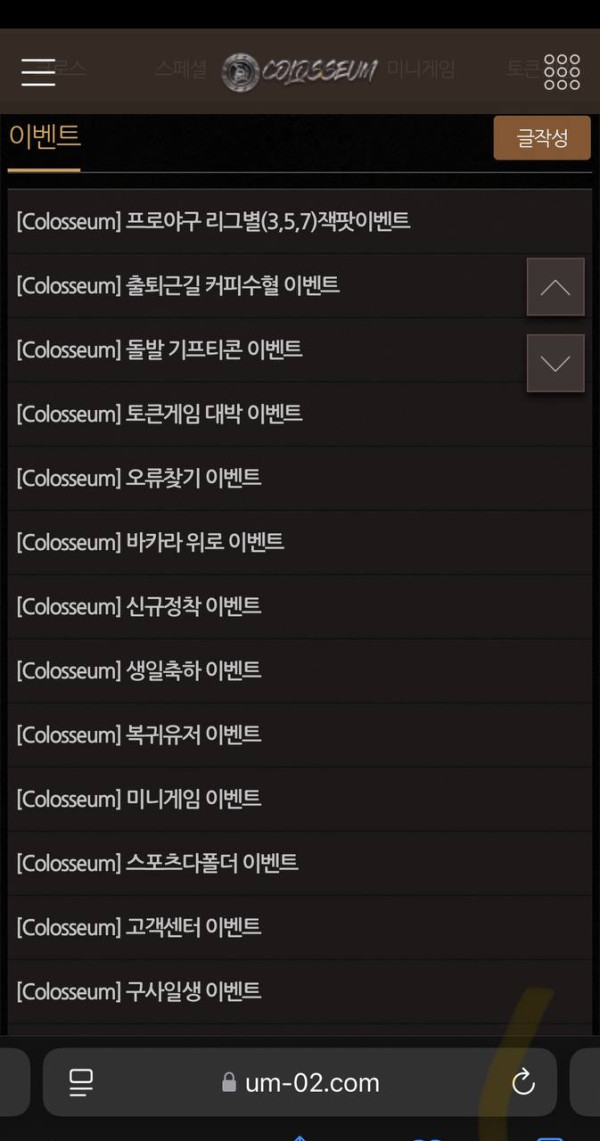The width and height of the screenshot is (600, 1141).
Task: Open the hamburger menu icon
Action: pos(39,72)
